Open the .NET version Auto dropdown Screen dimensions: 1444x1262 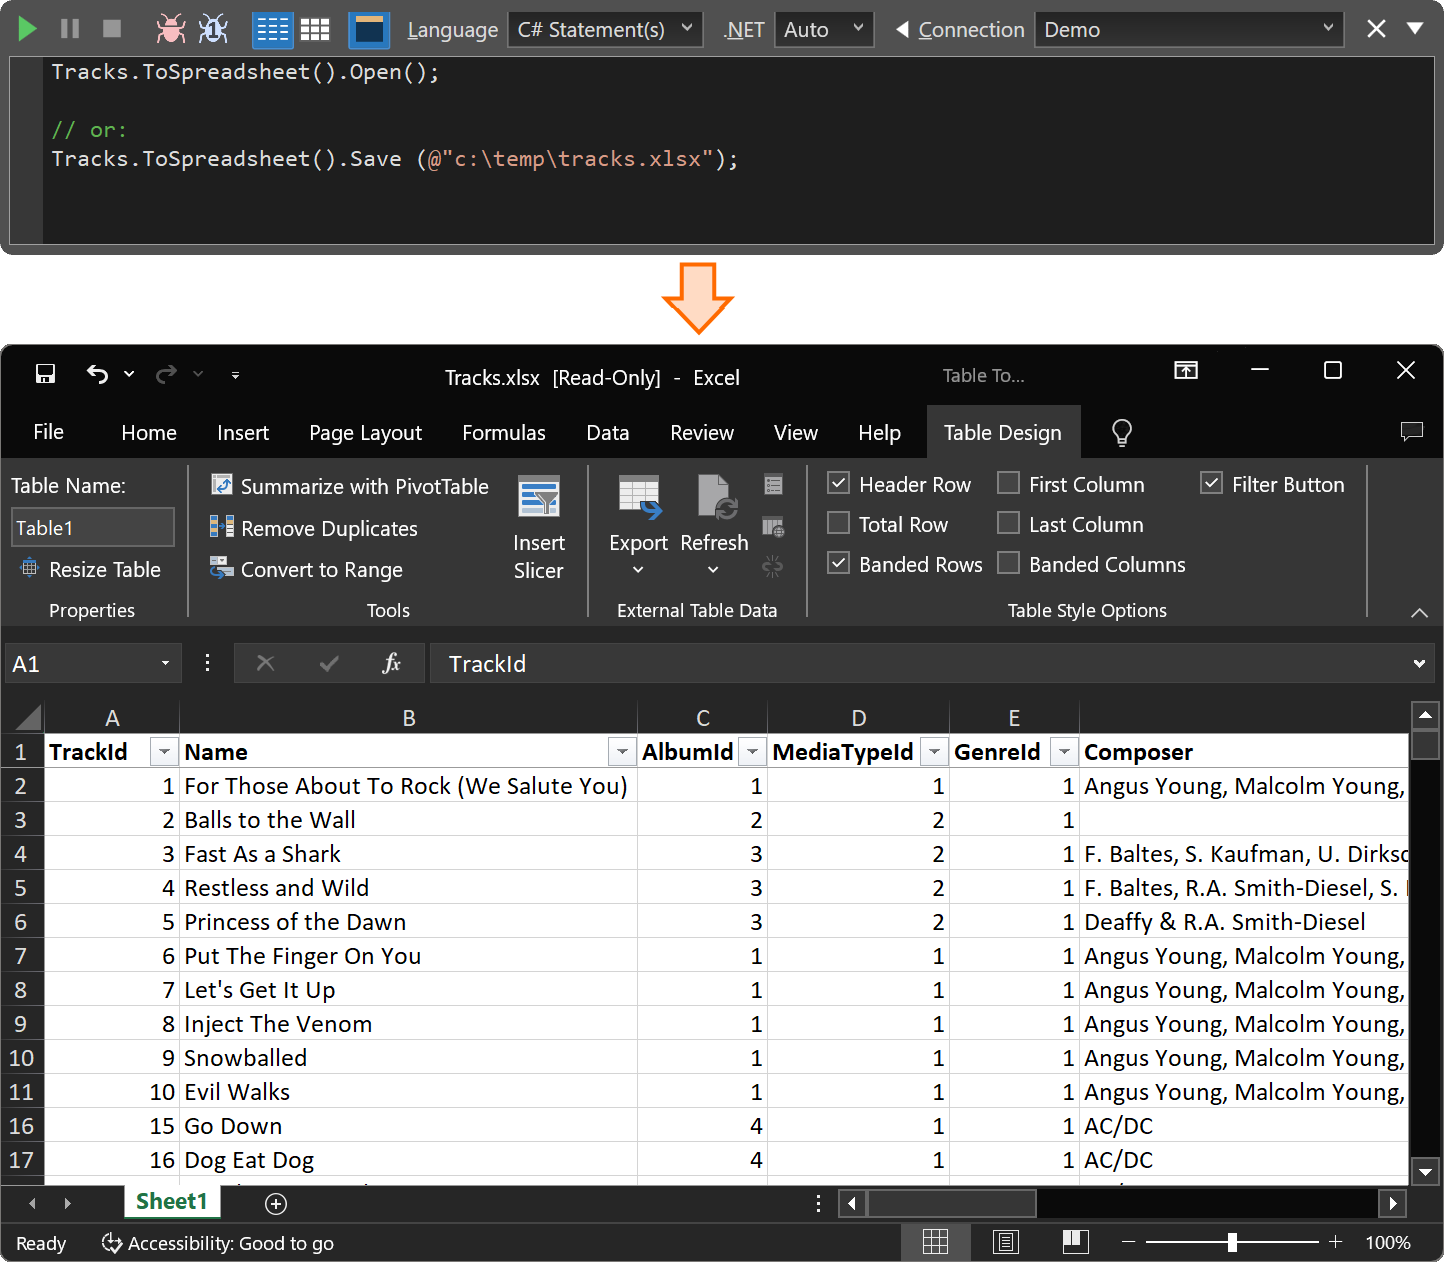pos(824,30)
